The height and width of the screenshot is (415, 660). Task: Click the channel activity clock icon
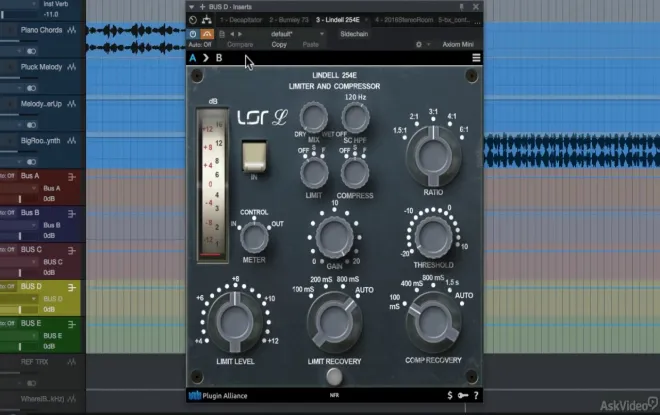click(x=193, y=20)
